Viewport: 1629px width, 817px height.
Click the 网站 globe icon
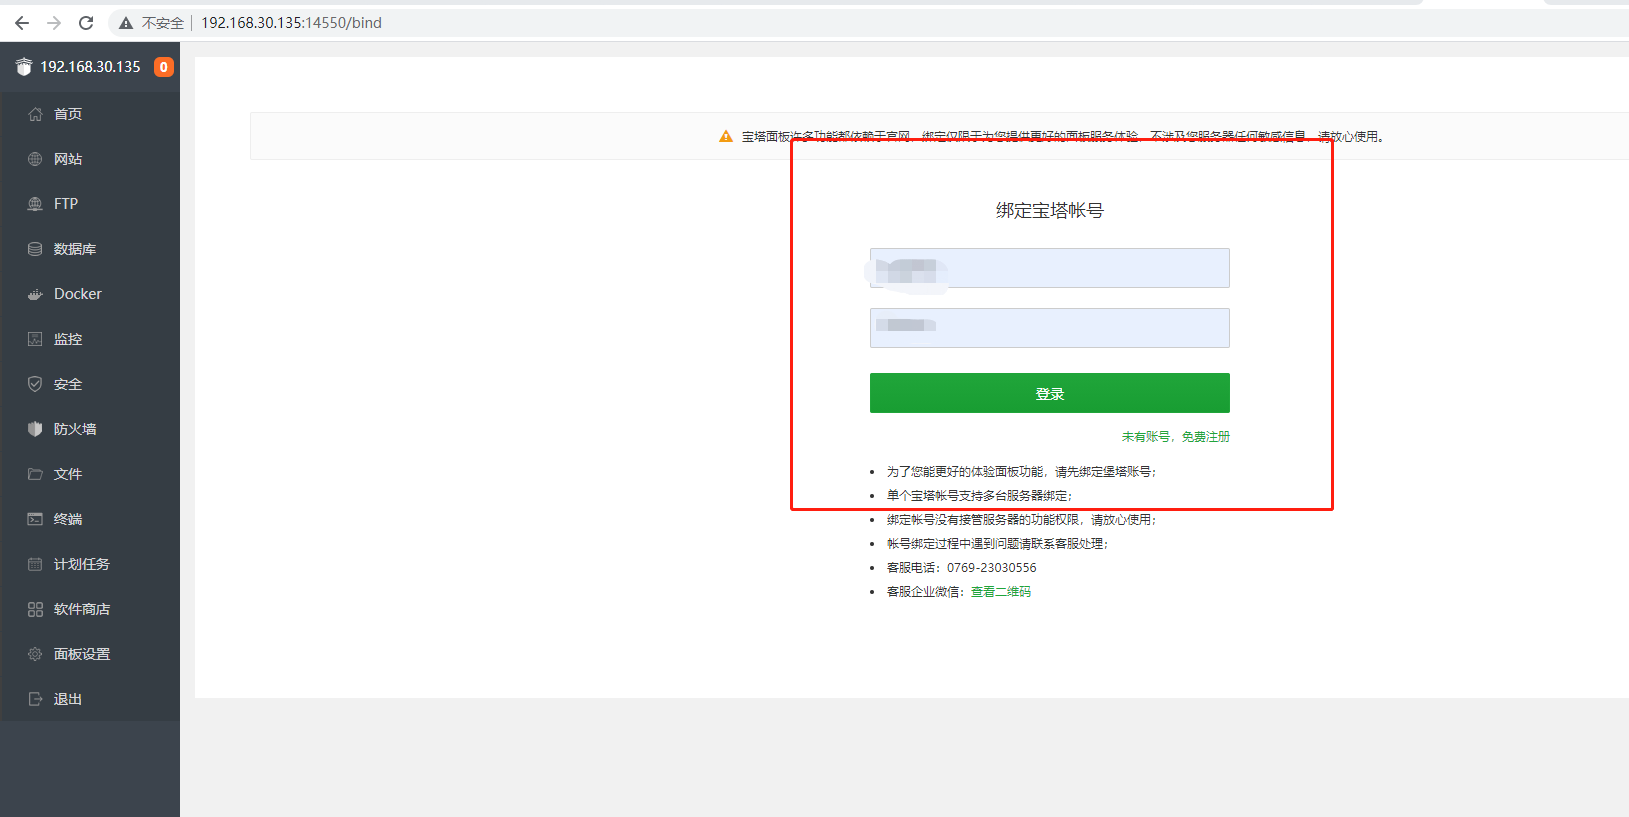click(35, 159)
